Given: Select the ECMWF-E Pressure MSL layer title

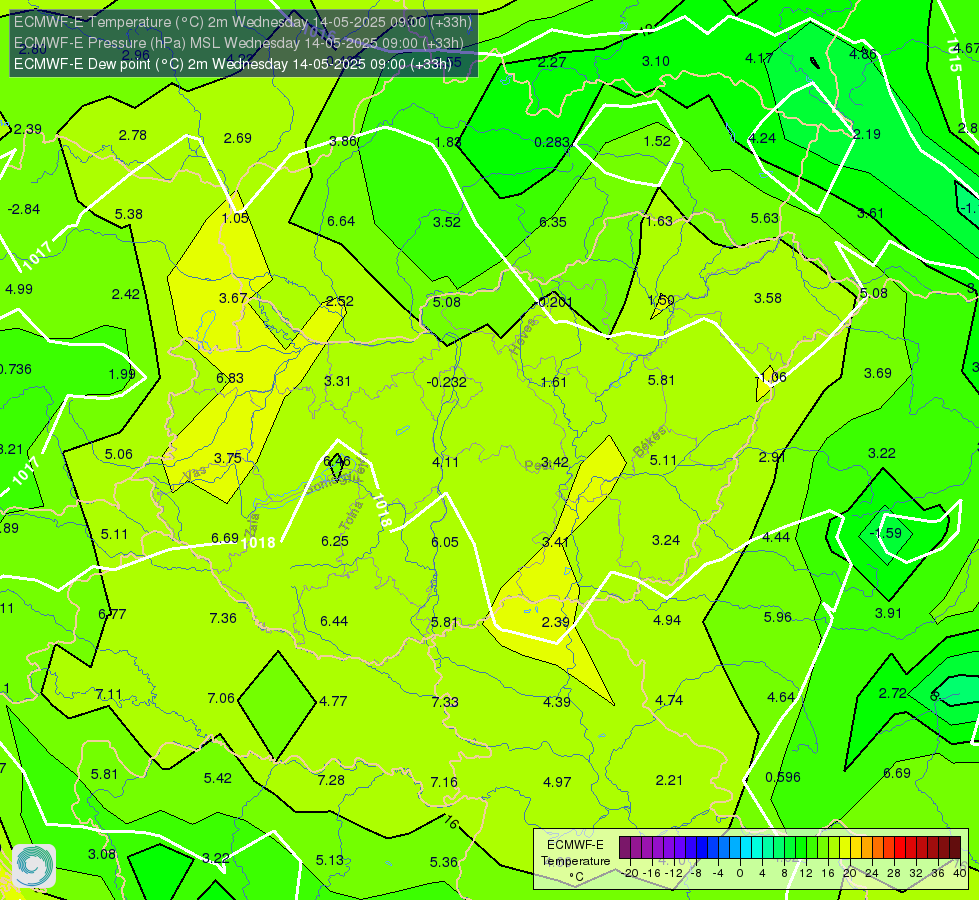Looking at the screenshot, I should 239,43.
